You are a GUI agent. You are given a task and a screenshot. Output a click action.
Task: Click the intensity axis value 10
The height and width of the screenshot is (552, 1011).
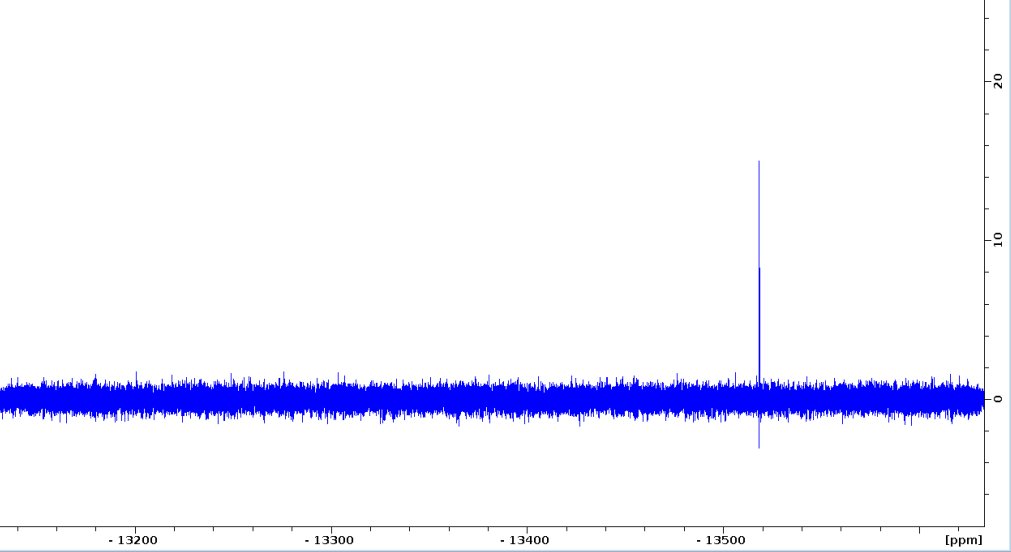pos(998,240)
